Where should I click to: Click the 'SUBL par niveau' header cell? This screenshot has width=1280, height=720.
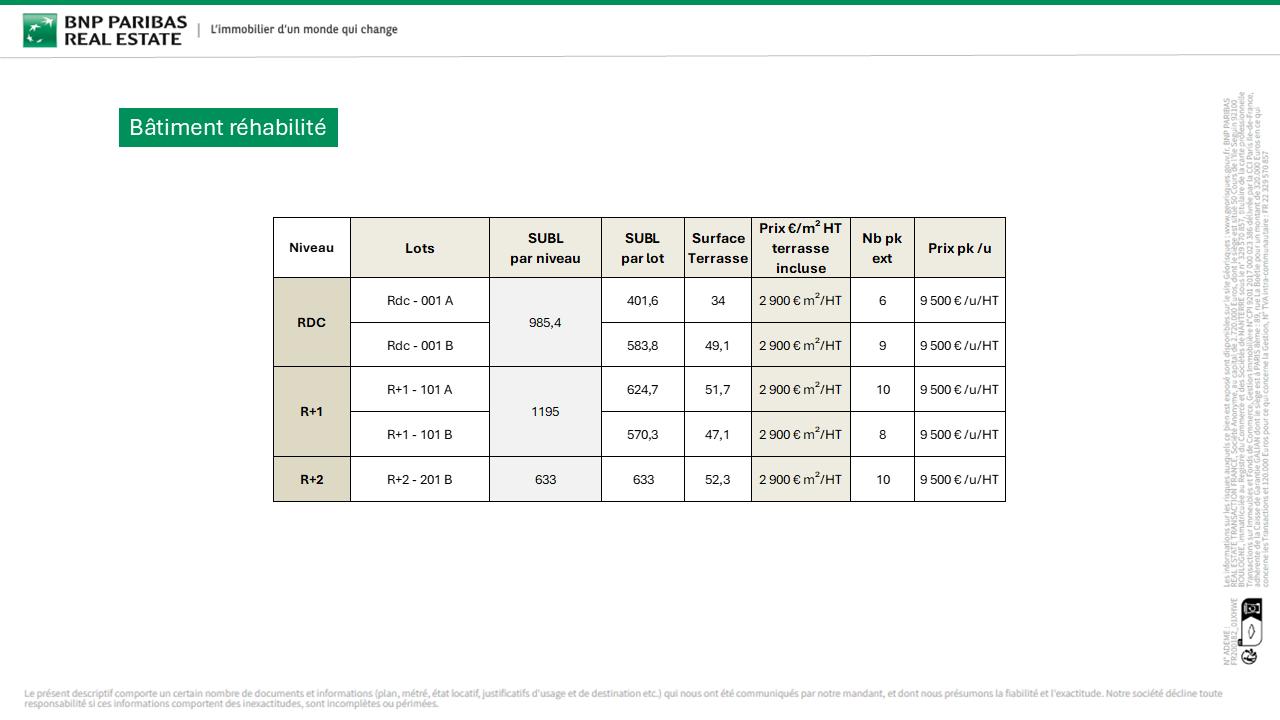545,248
